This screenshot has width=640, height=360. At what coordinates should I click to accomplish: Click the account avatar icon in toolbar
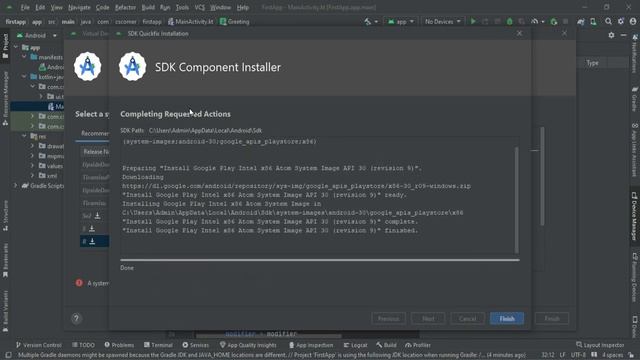coord(633,21)
